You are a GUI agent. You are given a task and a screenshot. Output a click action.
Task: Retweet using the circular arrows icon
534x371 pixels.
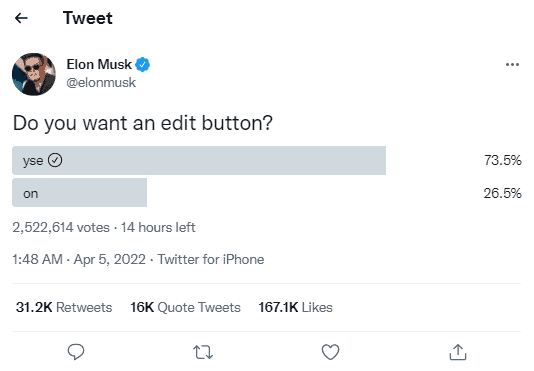[x=203, y=352]
